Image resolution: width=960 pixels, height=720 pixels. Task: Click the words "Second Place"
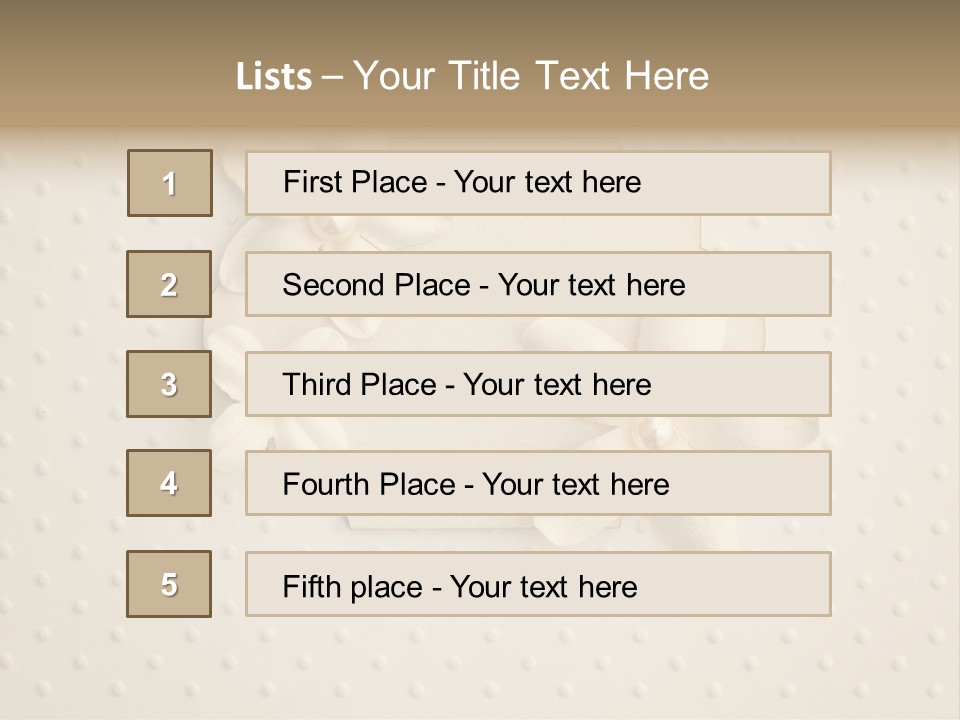(x=375, y=285)
